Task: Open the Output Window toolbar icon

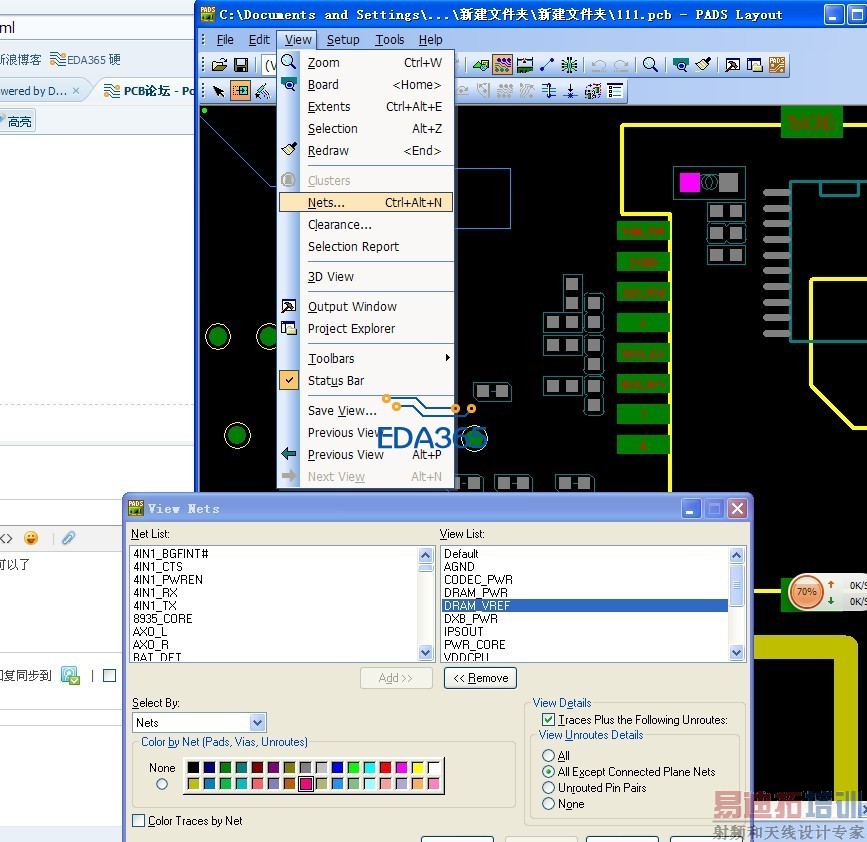Action: click(x=733, y=65)
